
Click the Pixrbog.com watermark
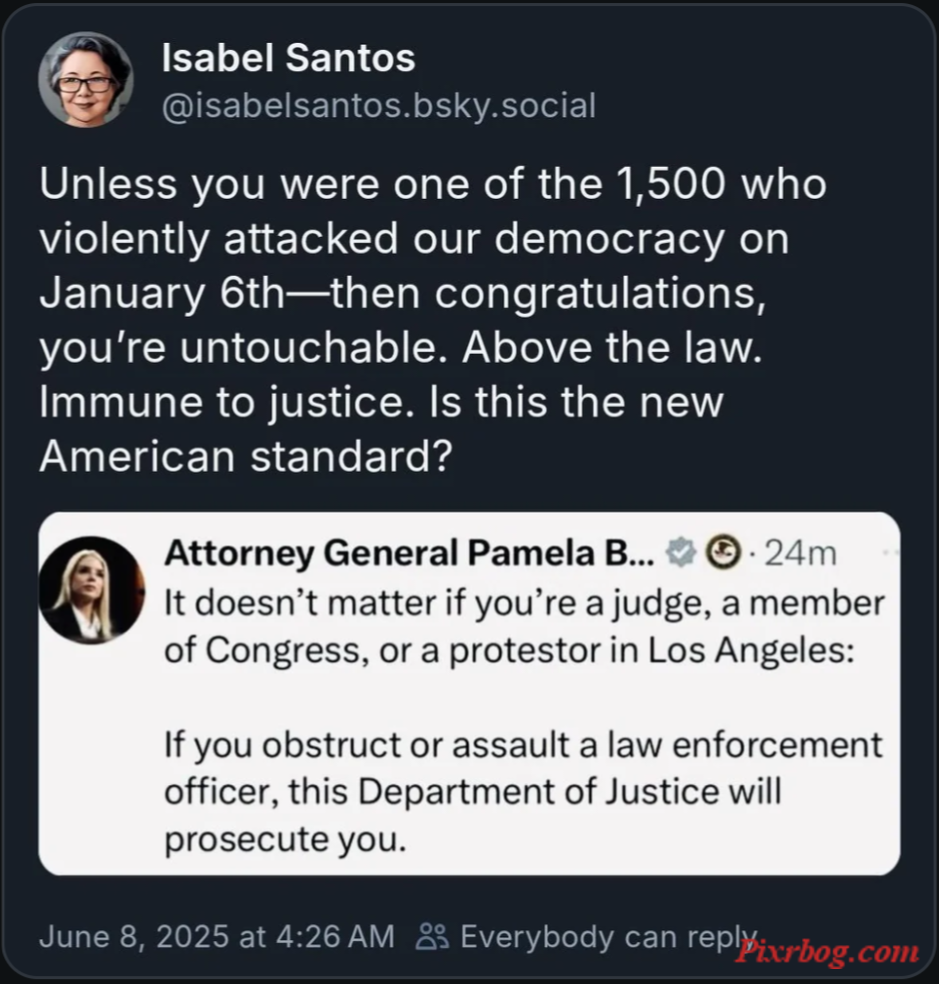[x=827, y=953]
